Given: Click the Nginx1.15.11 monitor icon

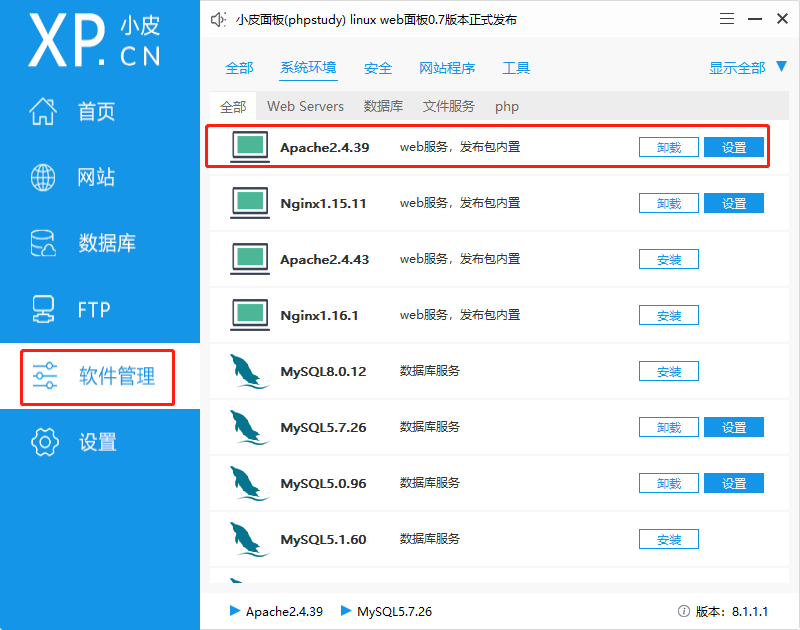Looking at the screenshot, I should [x=250, y=203].
